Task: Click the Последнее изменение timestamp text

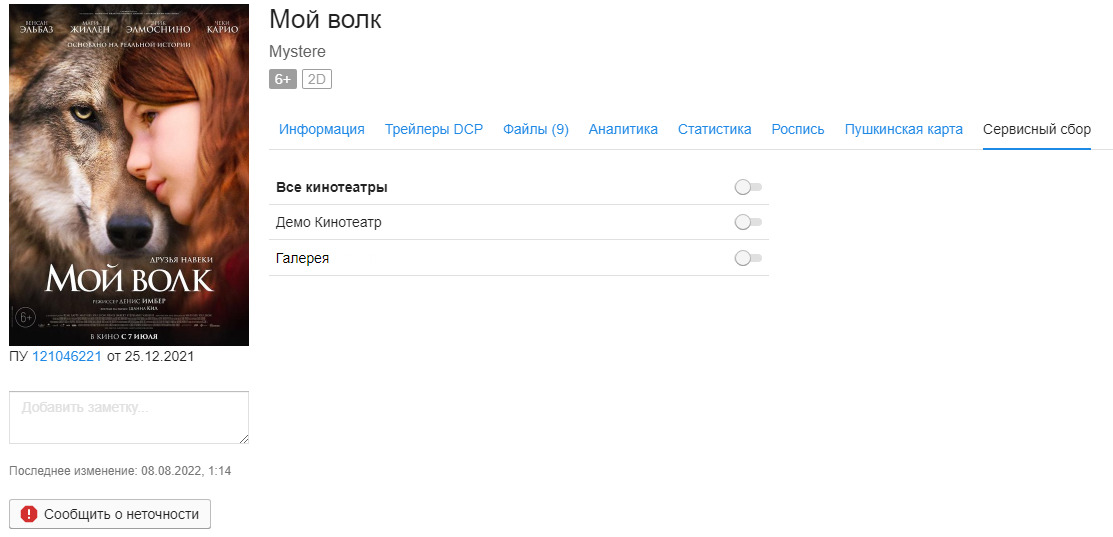Action: (x=120, y=471)
